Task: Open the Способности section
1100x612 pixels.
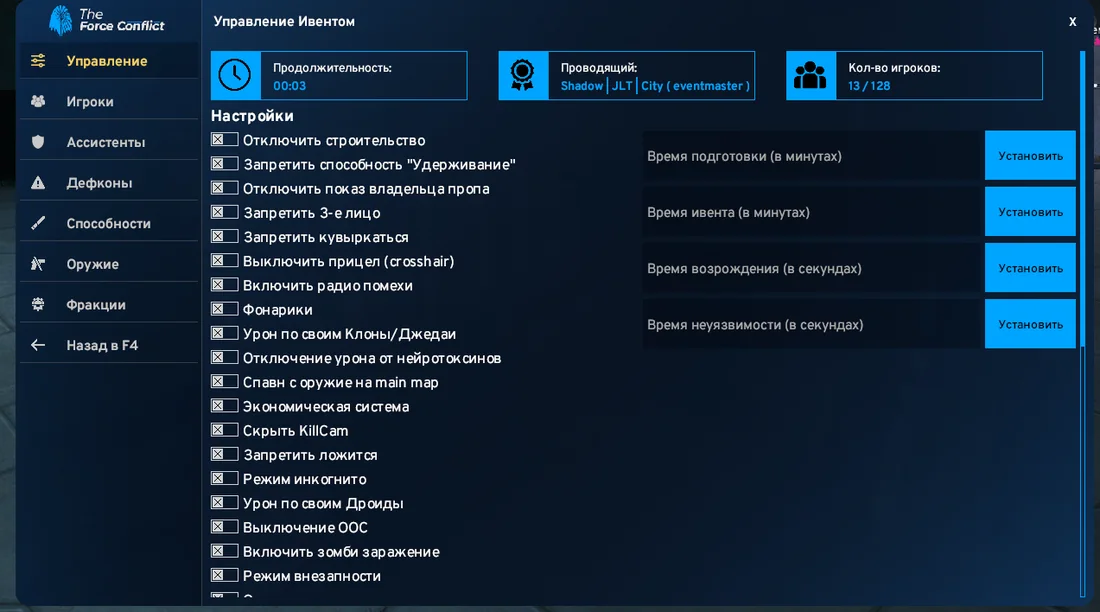Action: 109,224
